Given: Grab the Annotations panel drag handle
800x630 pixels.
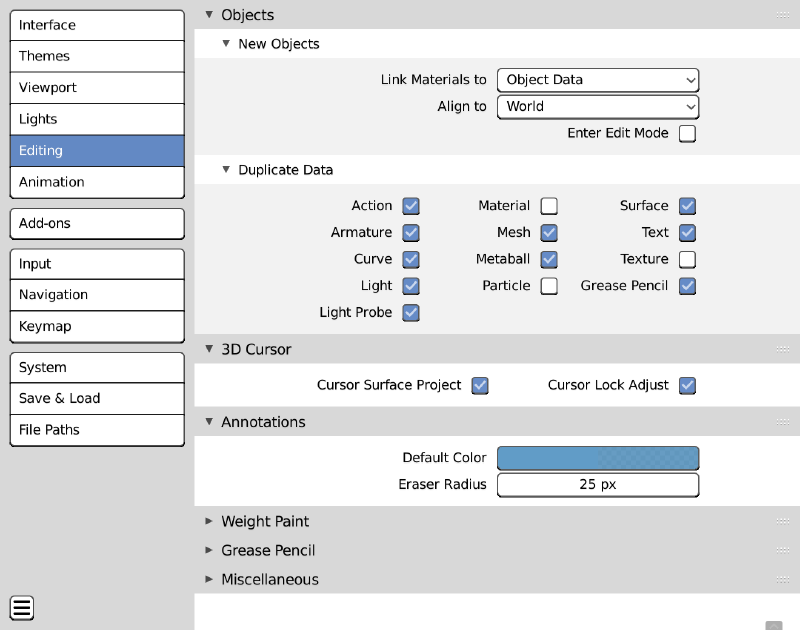Looking at the screenshot, I should pos(783,422).
